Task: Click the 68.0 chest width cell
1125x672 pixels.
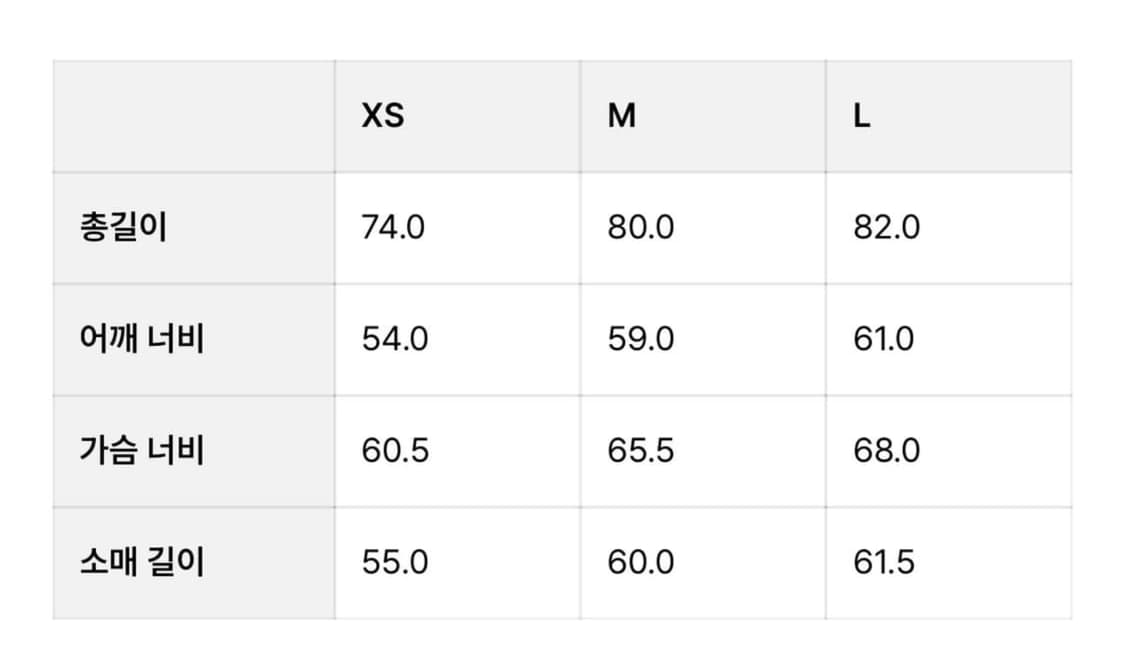Action: [x=887, y=451]
